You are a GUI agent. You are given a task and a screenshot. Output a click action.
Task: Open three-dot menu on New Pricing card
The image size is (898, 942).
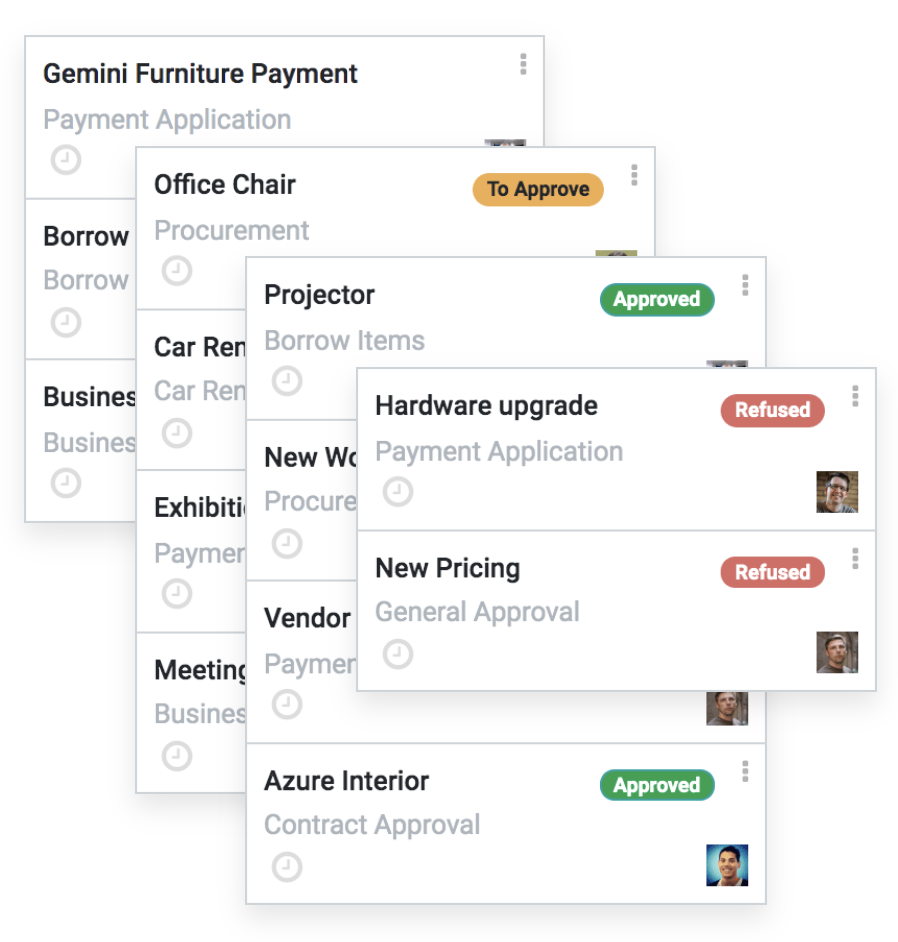855,558
